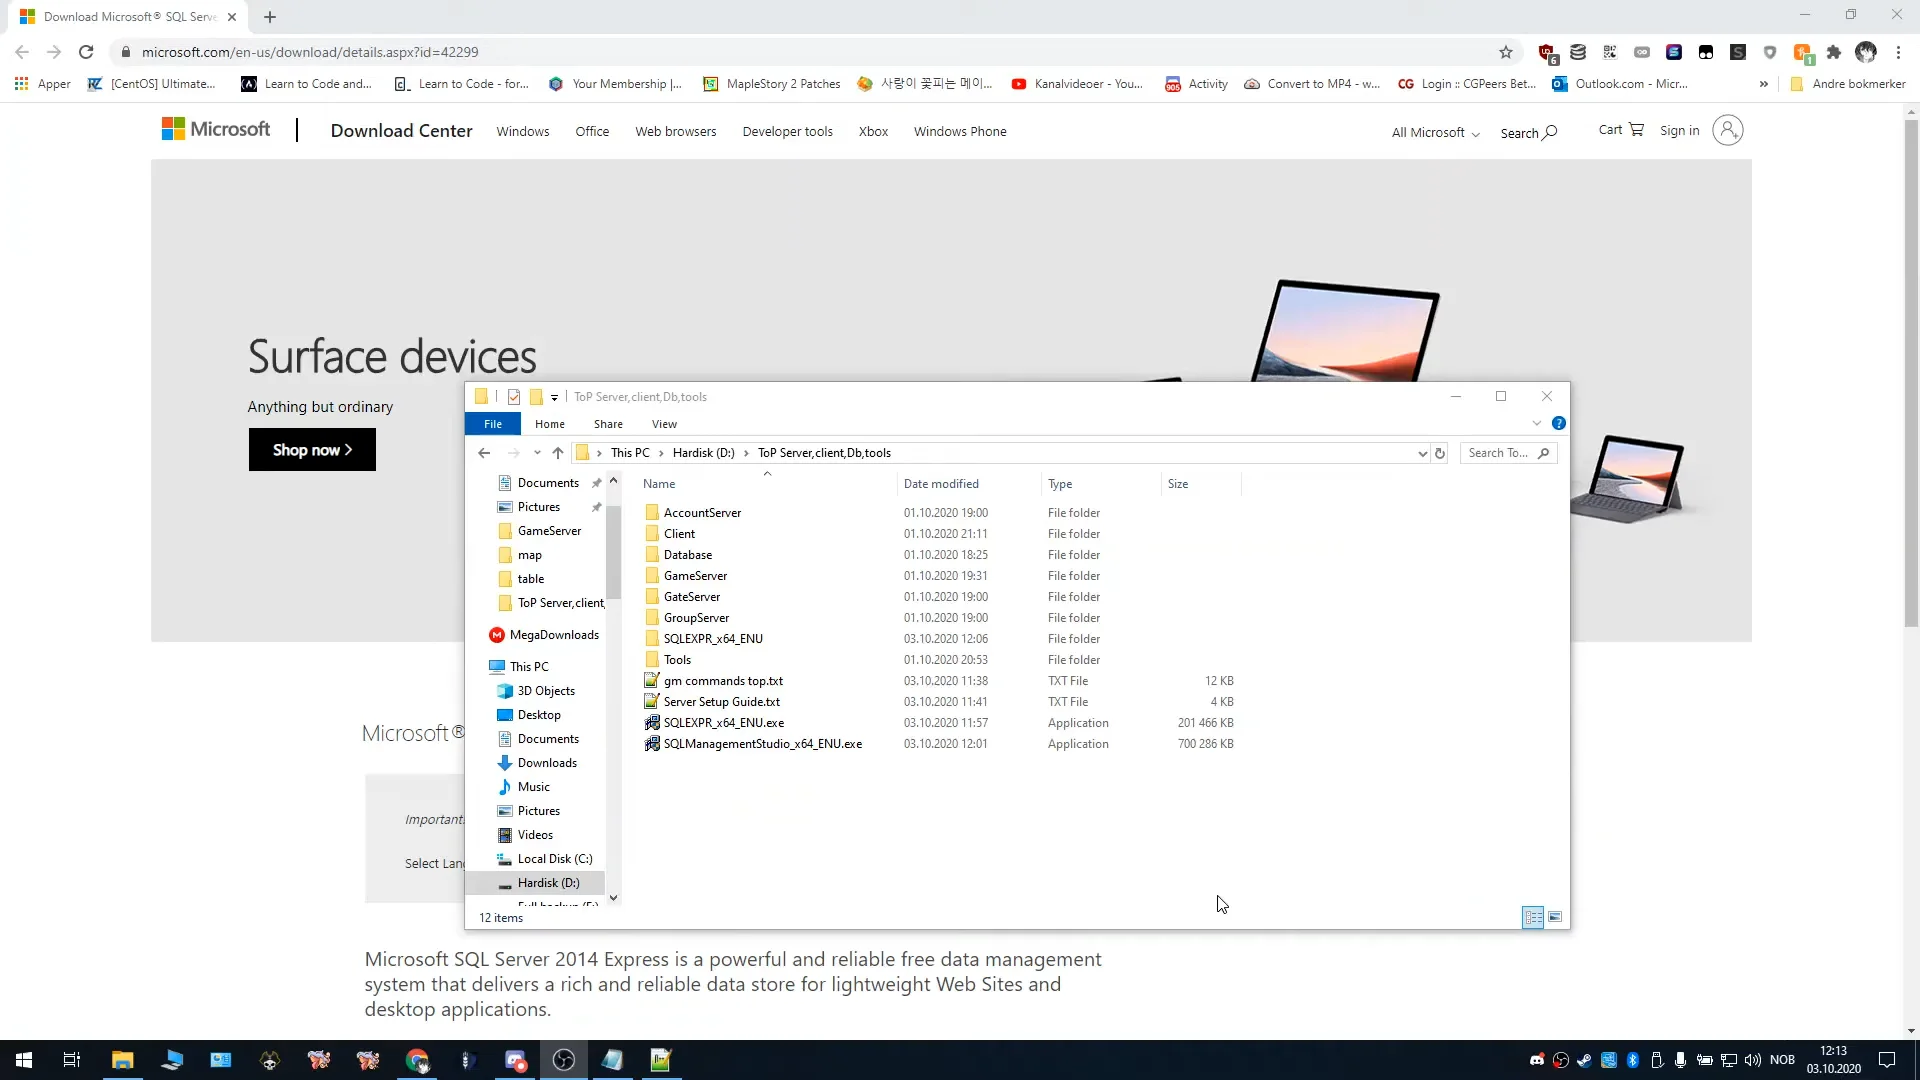
Task: Select the SQLEXPR_x64_ENU.exe application
Action: (x=723, y=723)
